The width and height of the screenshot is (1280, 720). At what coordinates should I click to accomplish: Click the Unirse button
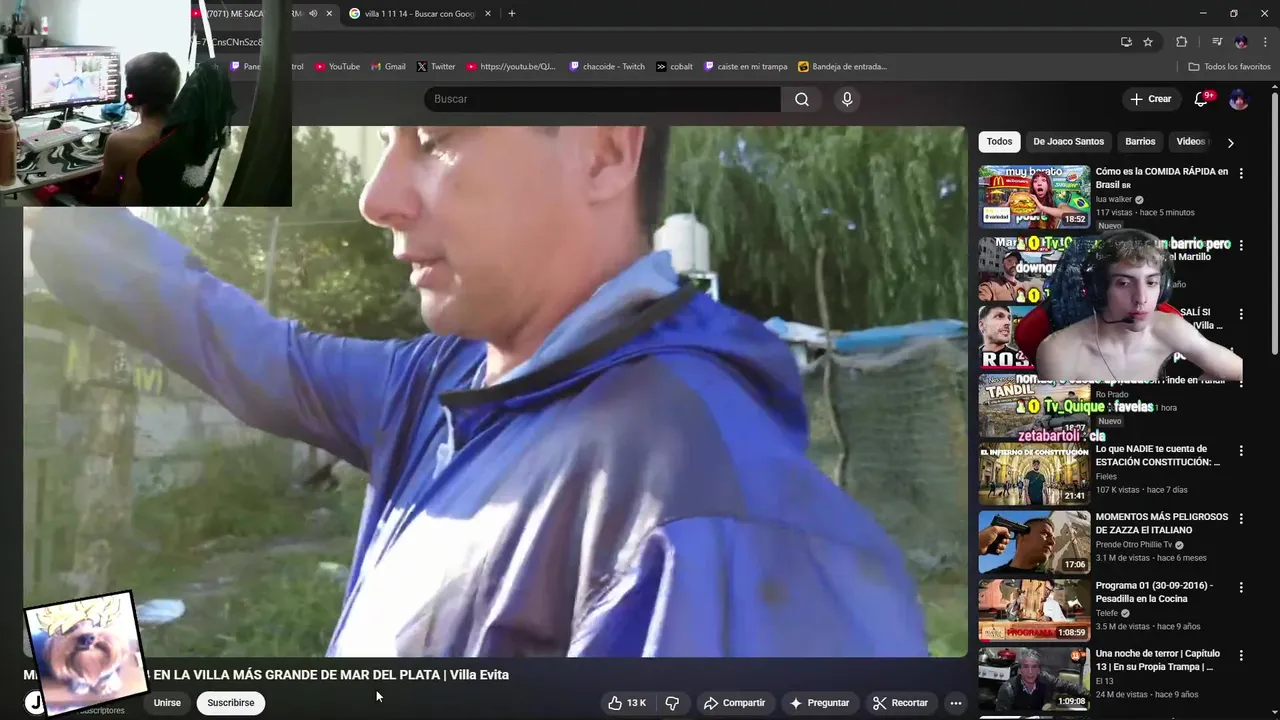click(x=167, y=703)
